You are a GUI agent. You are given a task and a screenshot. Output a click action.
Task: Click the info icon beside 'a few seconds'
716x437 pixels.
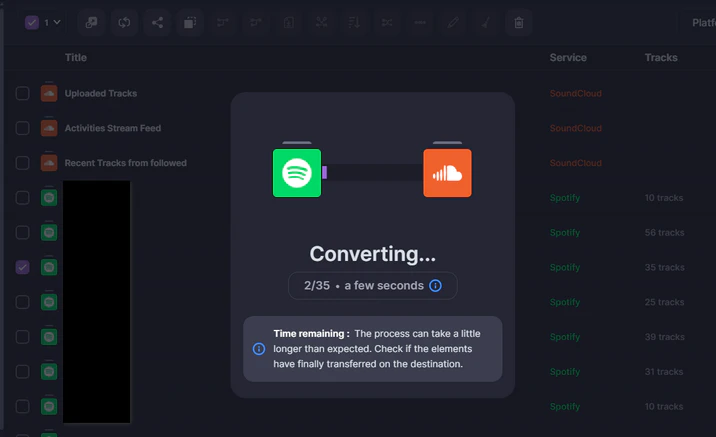(435, 286)
